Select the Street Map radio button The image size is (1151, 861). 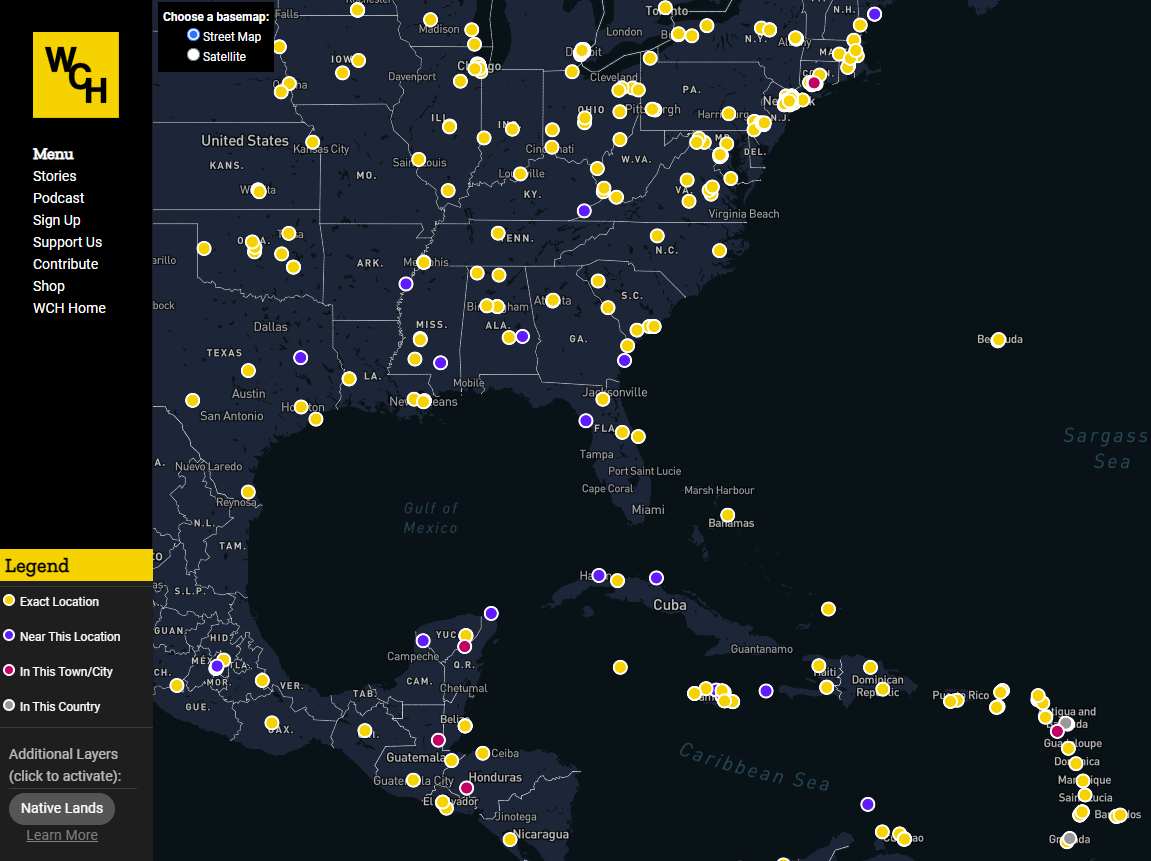(x=193, y=35)
